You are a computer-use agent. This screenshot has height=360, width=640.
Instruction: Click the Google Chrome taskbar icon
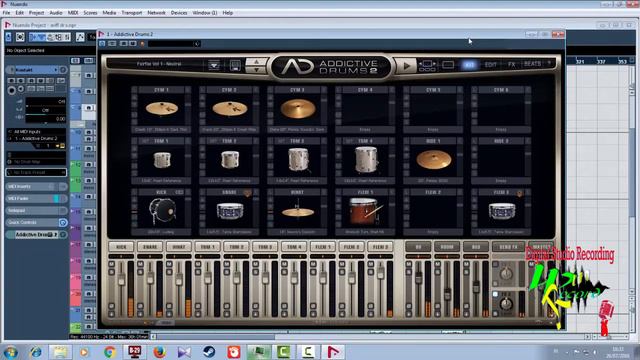tap(109, 351)
